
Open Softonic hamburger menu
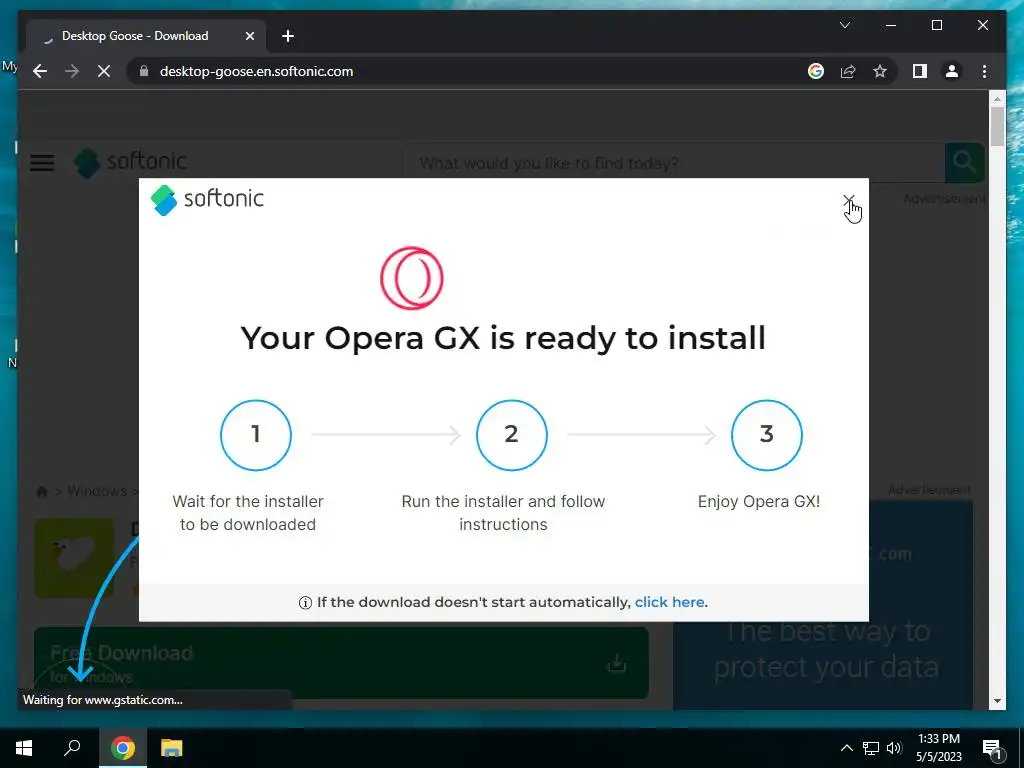coord(42,163)
